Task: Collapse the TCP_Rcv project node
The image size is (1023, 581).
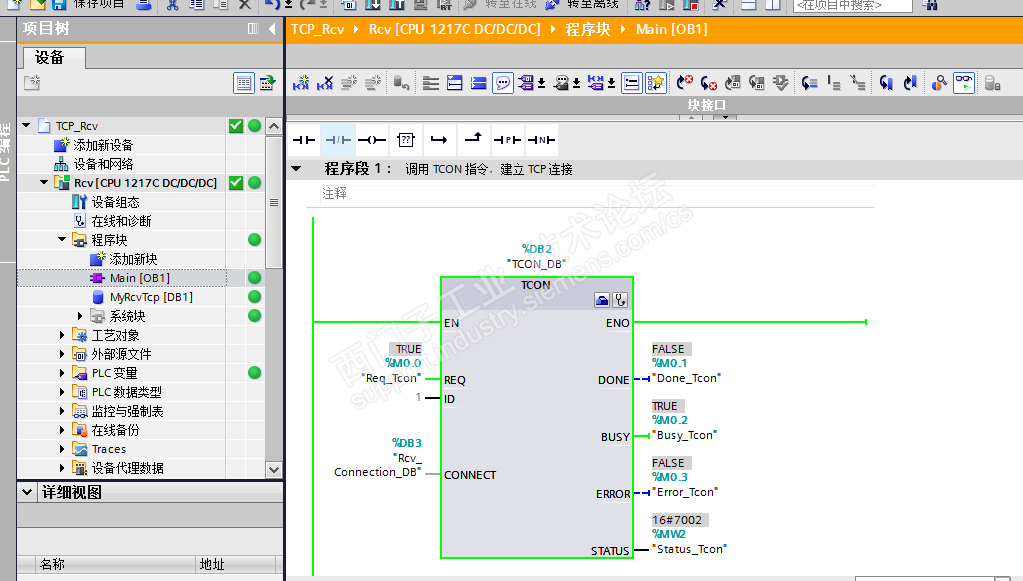Action: pos(27,125)
